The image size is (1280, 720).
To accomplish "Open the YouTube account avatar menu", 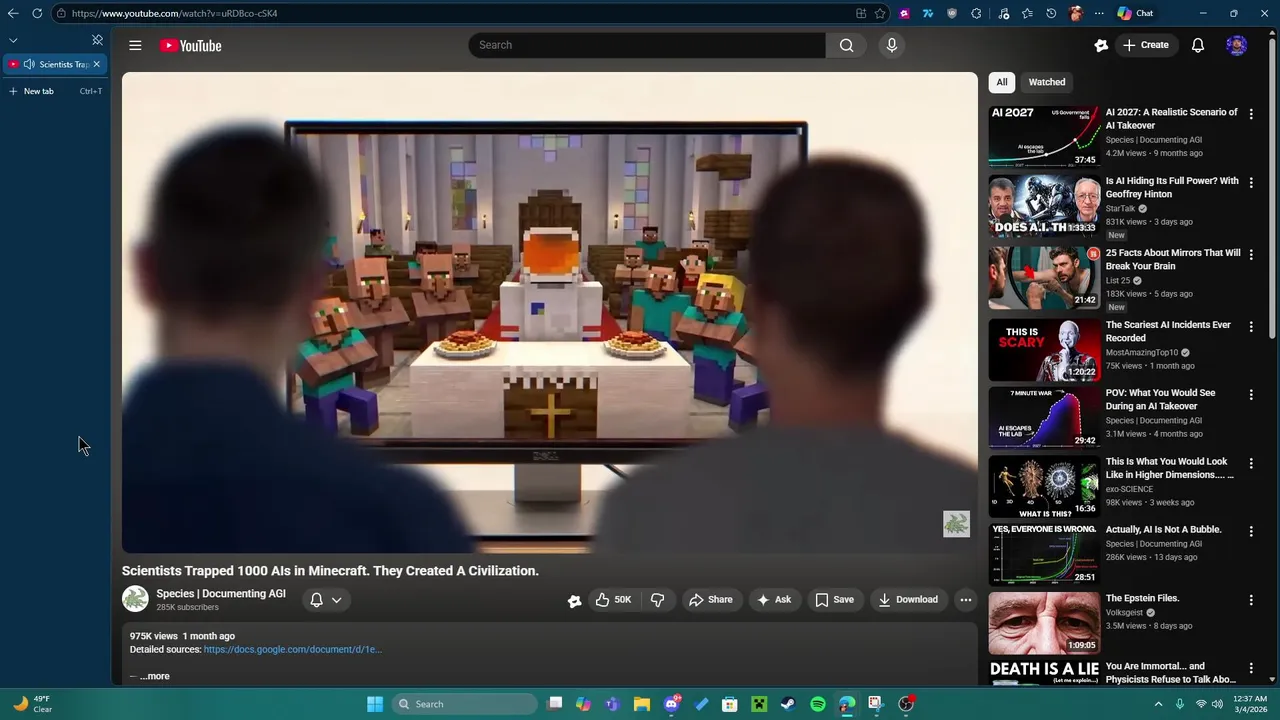I will pos(1237,45).
